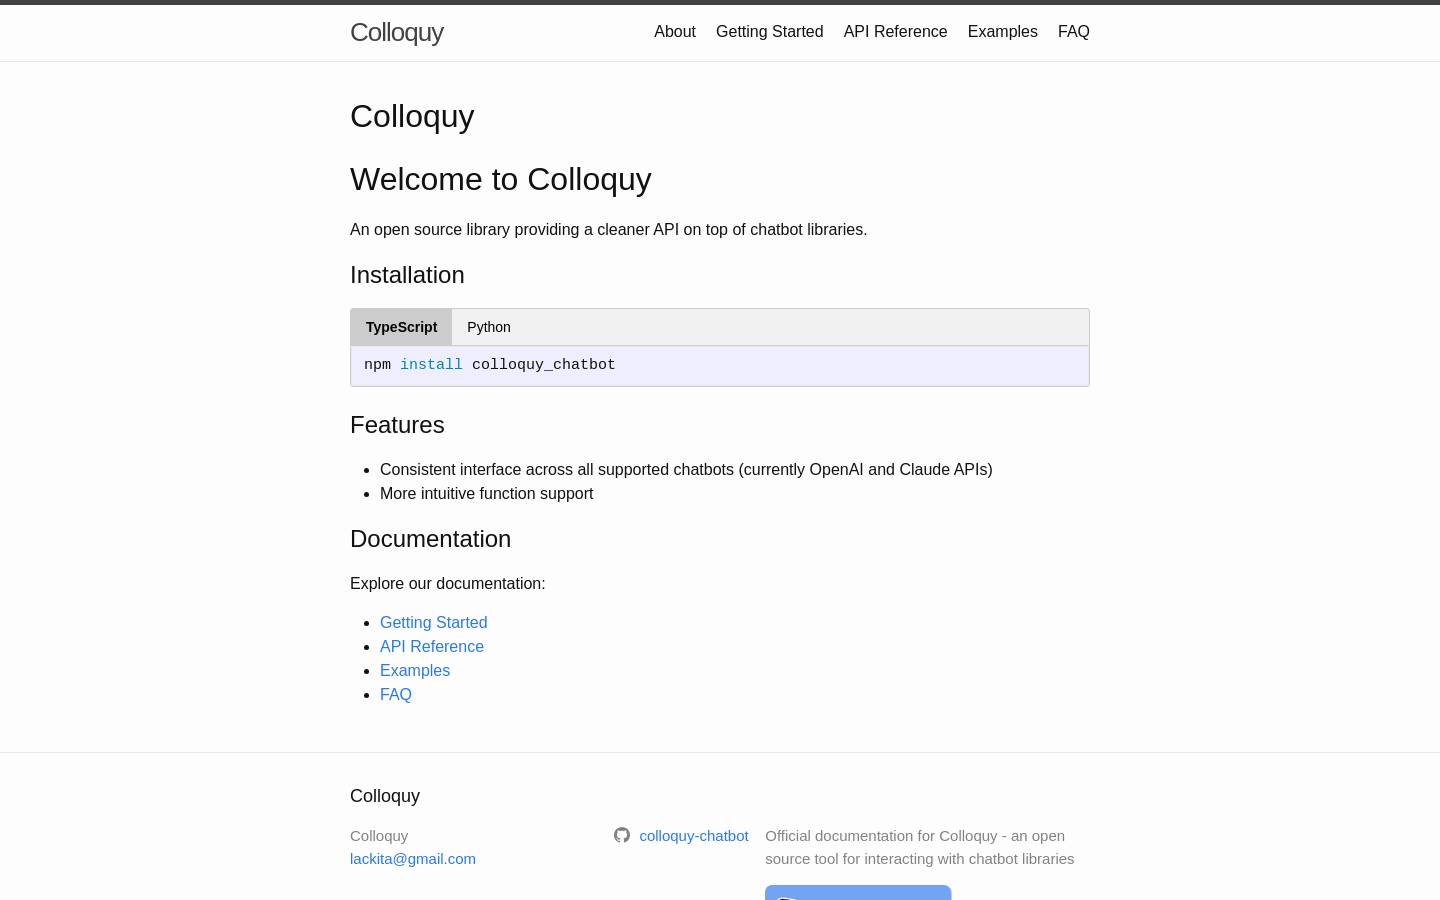Click the "Official documentation for Colloquy" footer description
The image size is (1440, 900).
pyautogui.click(x=920, y=847)
